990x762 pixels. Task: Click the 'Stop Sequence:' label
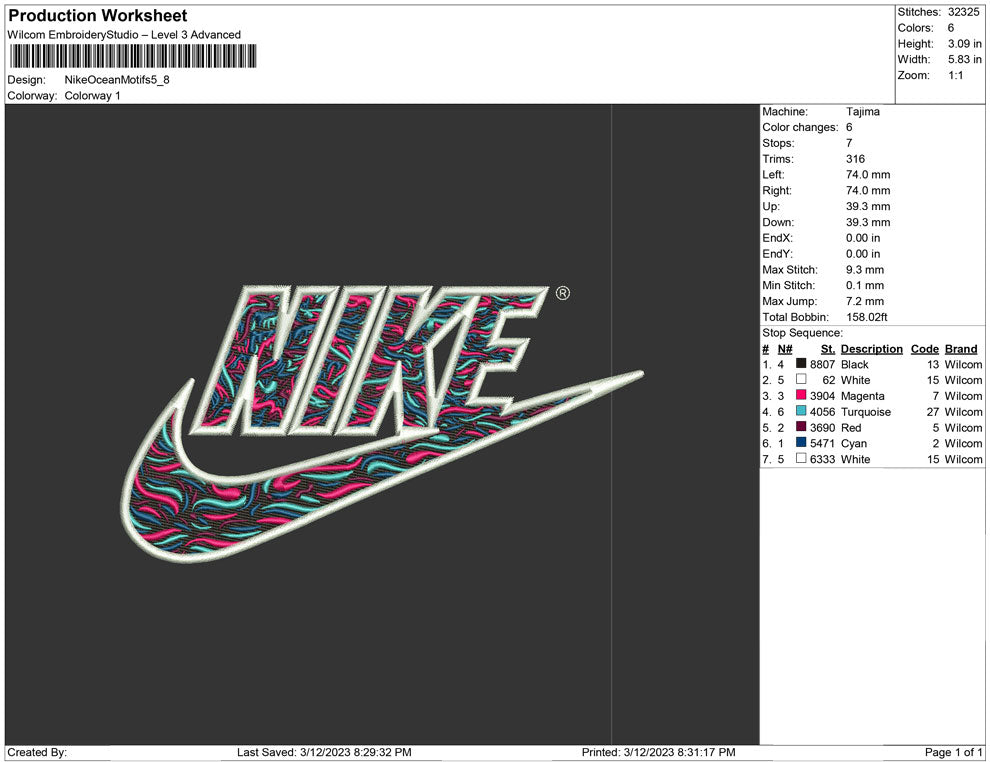802,333
